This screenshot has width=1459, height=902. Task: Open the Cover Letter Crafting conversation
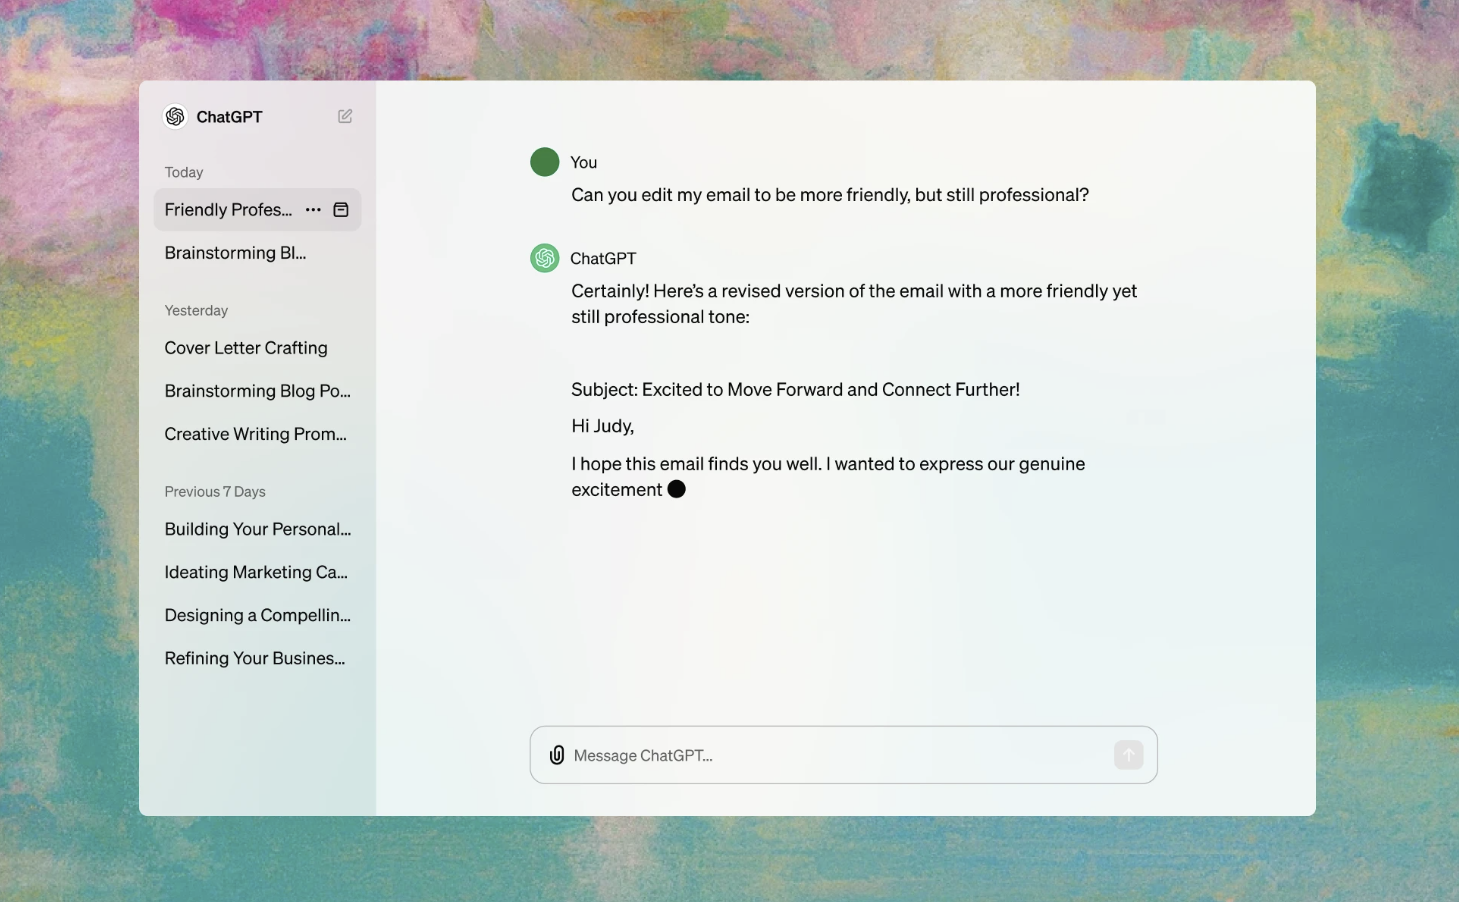click(x=246, y=348)
